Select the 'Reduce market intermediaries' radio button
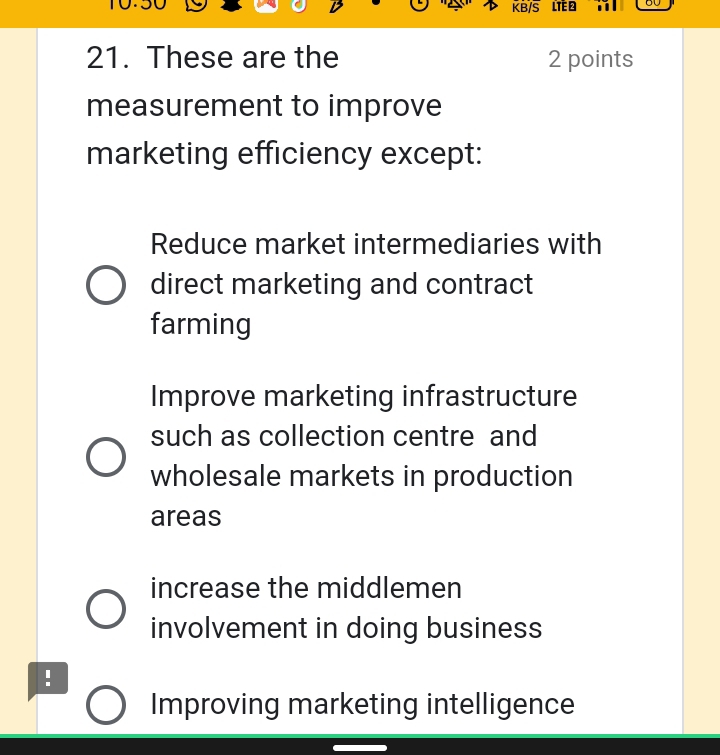720x755 pixels. coord(106,285)
